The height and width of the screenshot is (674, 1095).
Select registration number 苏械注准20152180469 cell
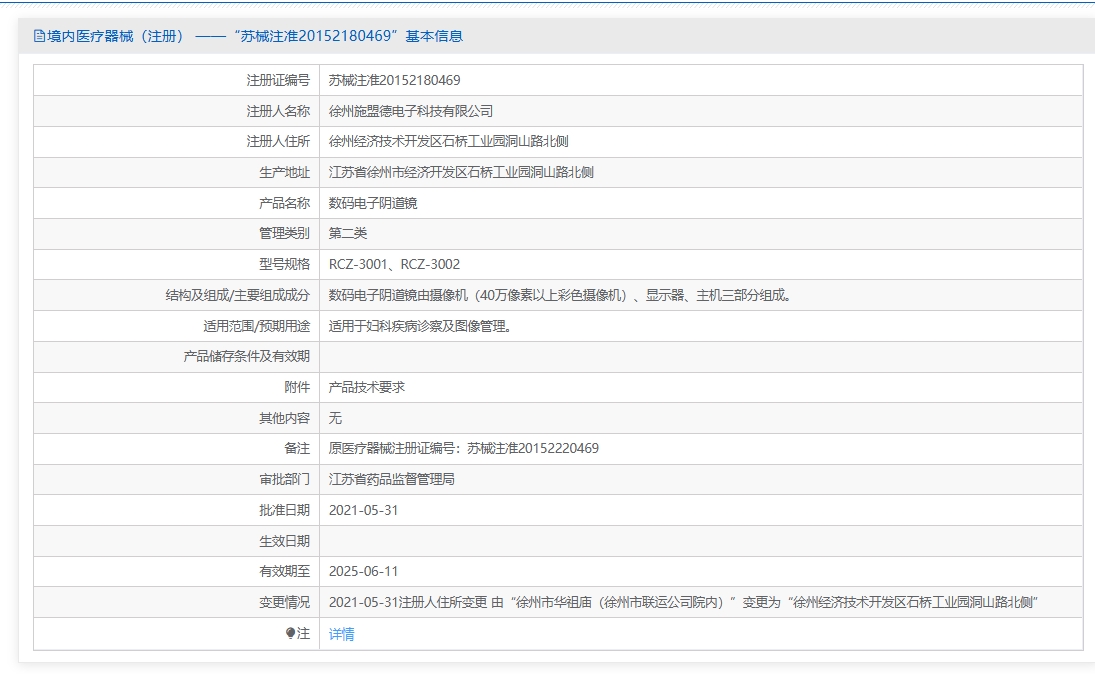[x=395, y=80]
